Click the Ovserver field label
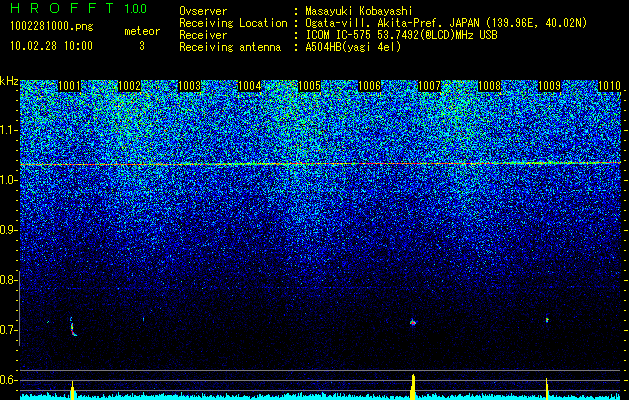 (x=203, y=11)
